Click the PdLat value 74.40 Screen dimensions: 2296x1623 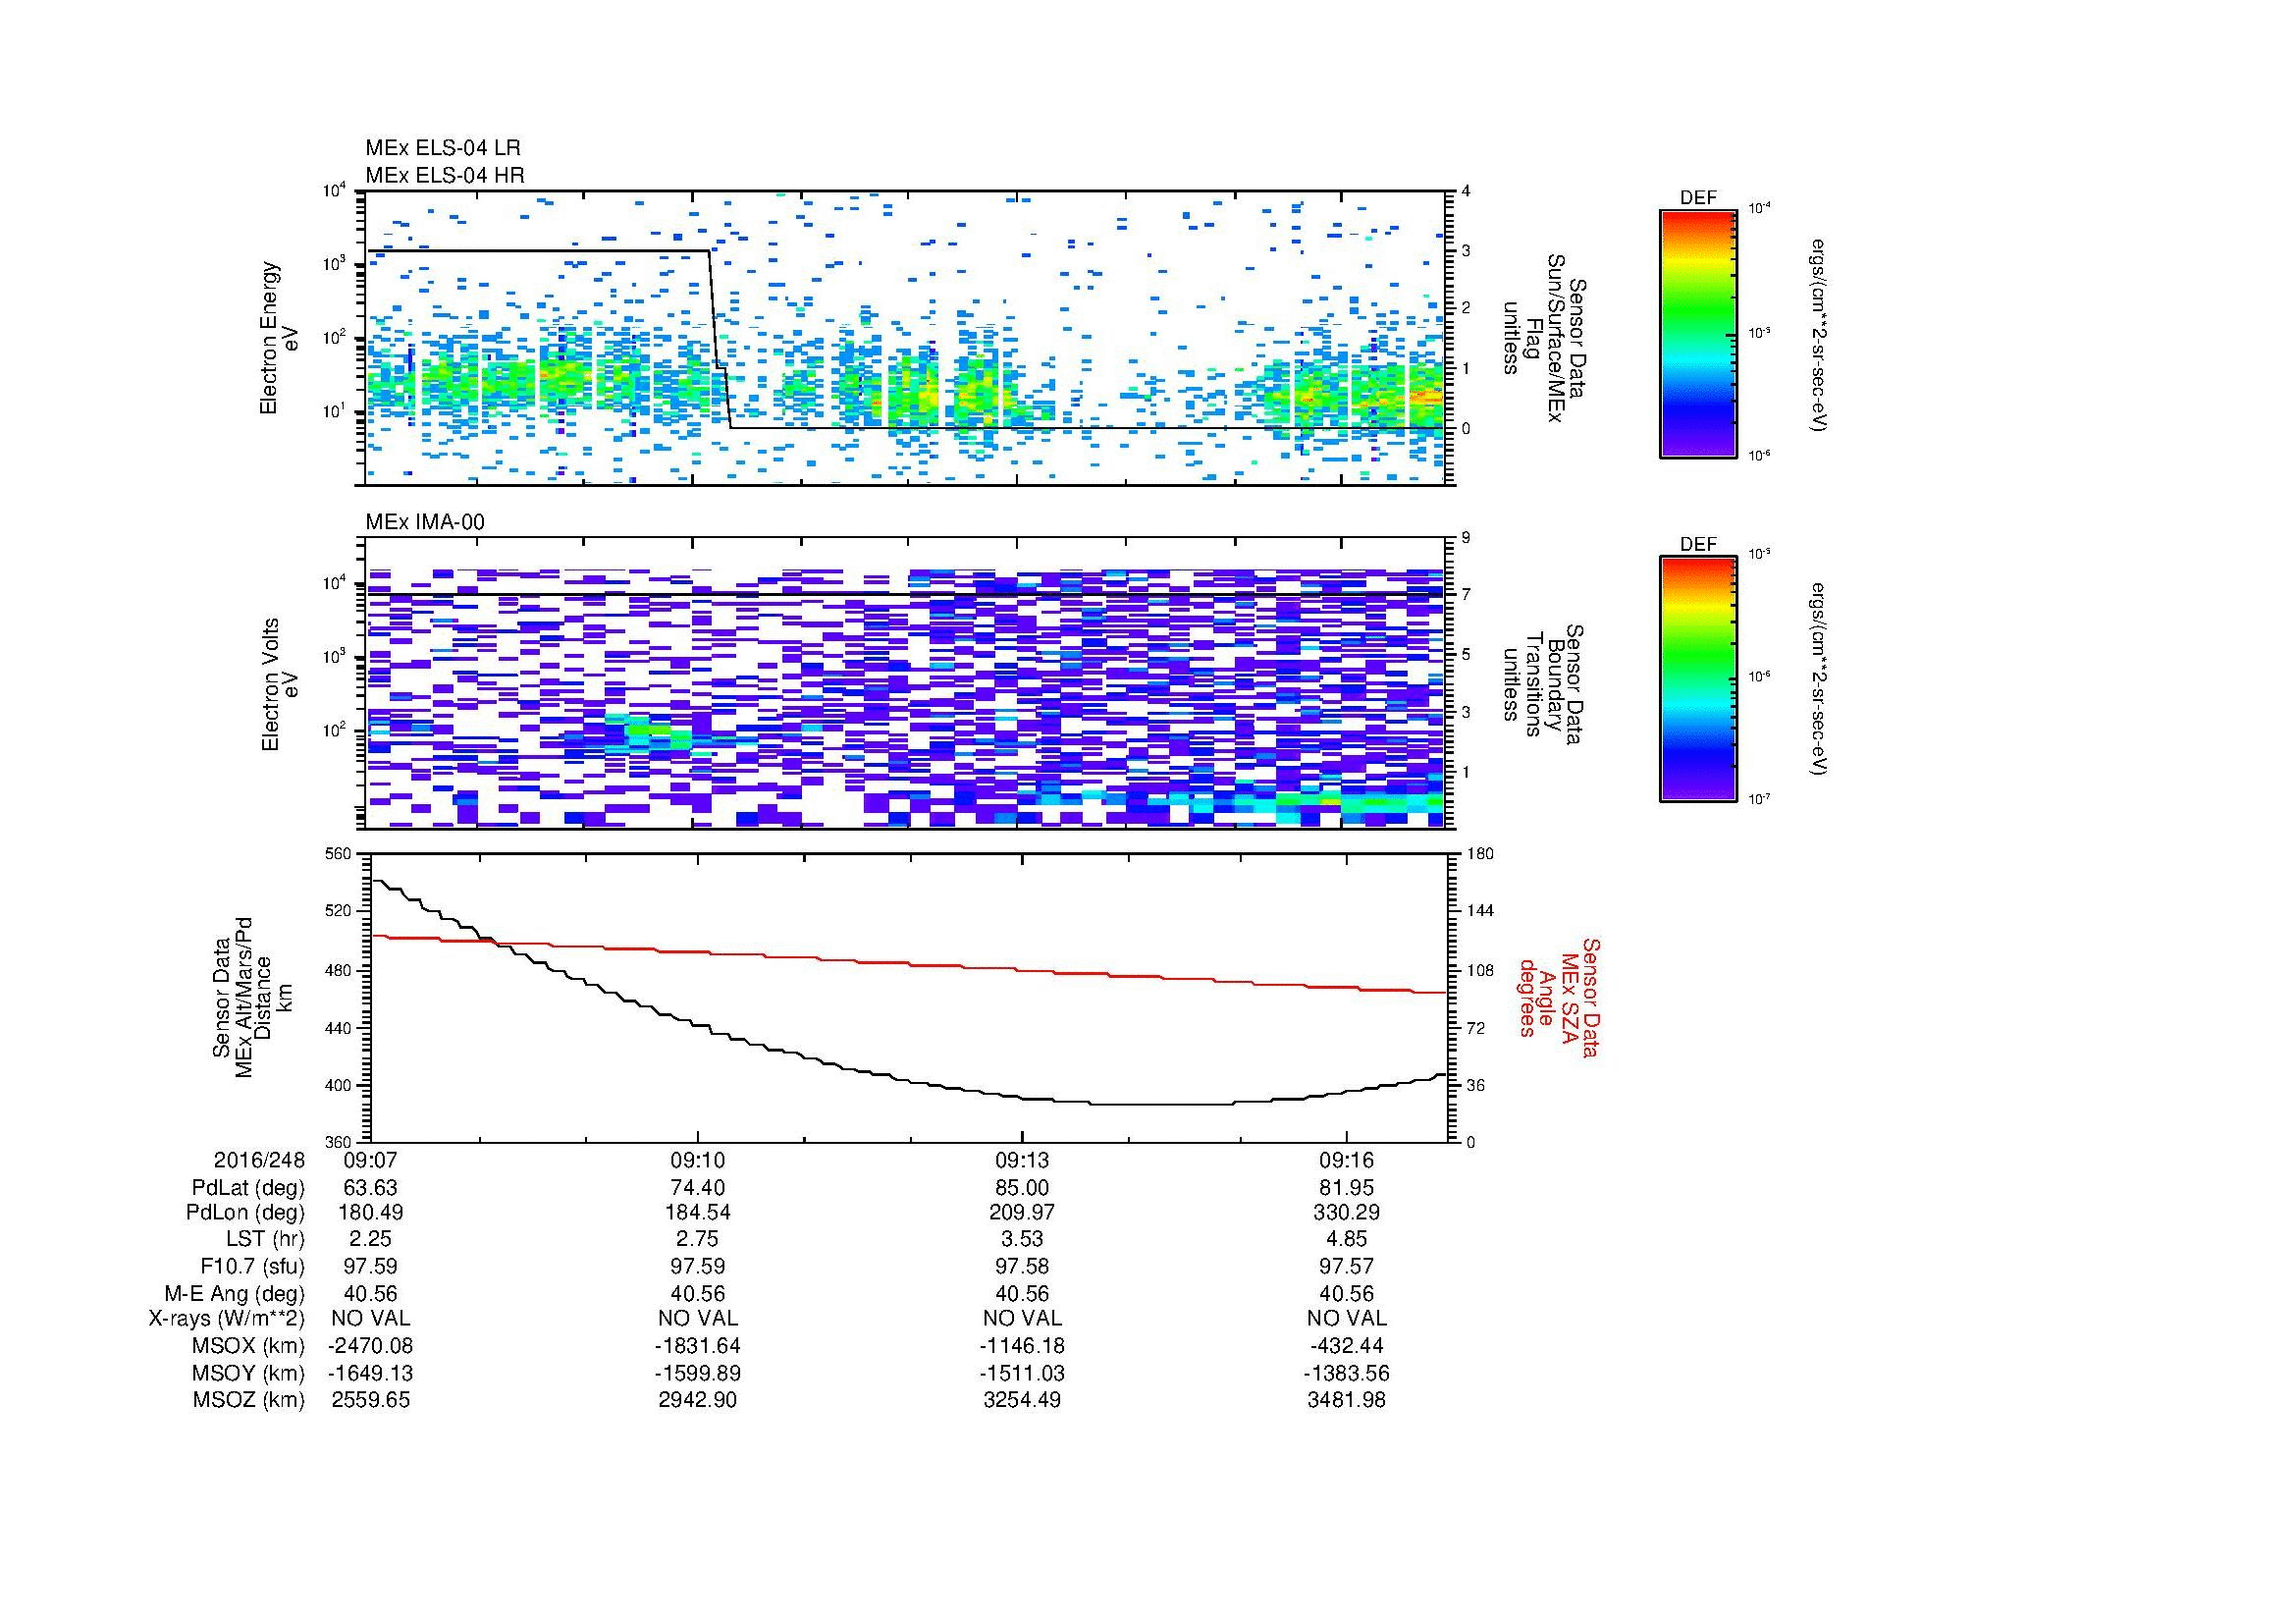coord(697,1188)
